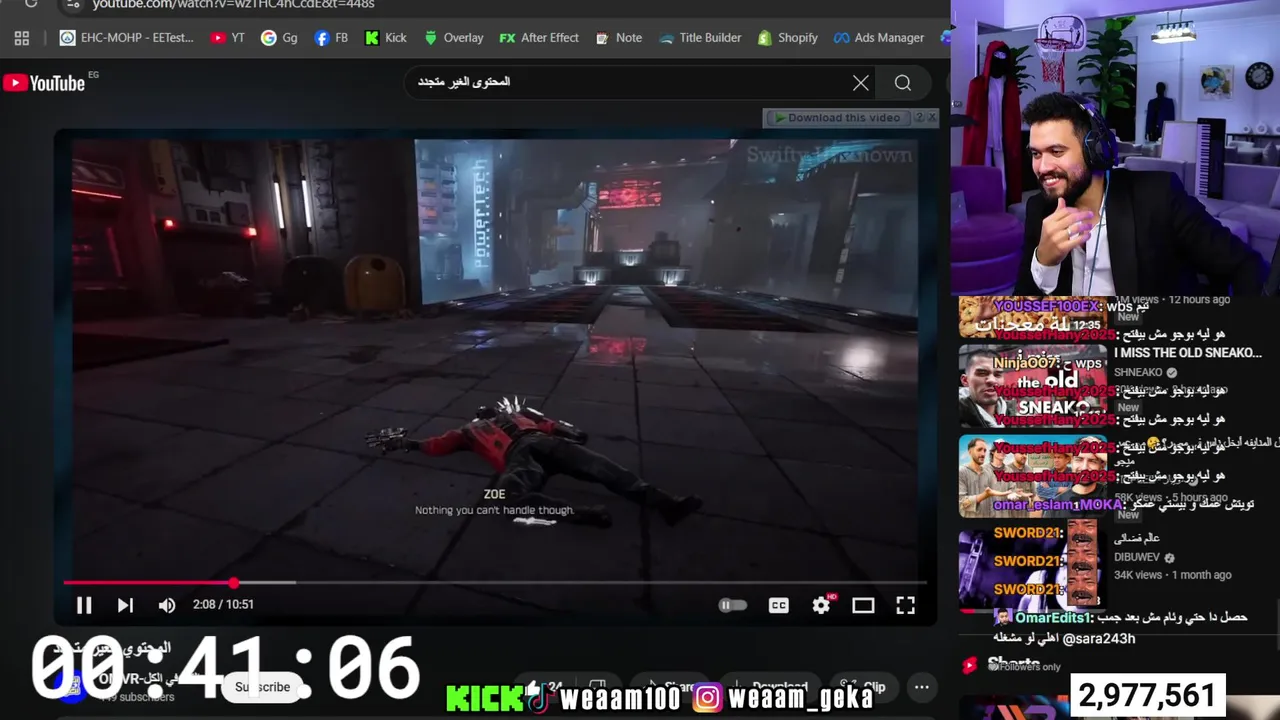This screenshot has height=720, width=1280.
Task: Click the browser address bar URL
Action: (x=233, y=4)
